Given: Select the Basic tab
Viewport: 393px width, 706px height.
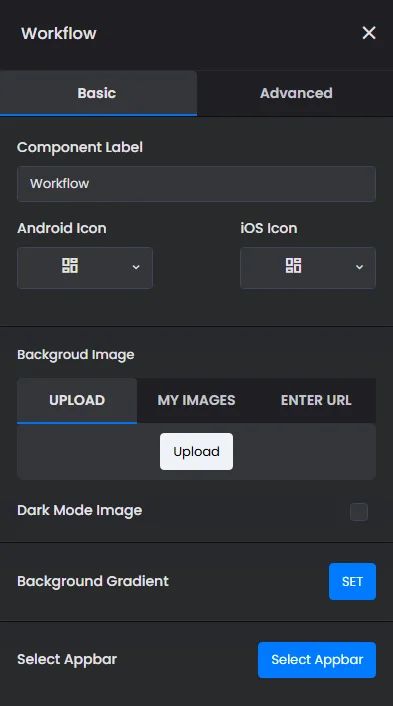Looking at the screenshot, I should [x=97, y=93].
